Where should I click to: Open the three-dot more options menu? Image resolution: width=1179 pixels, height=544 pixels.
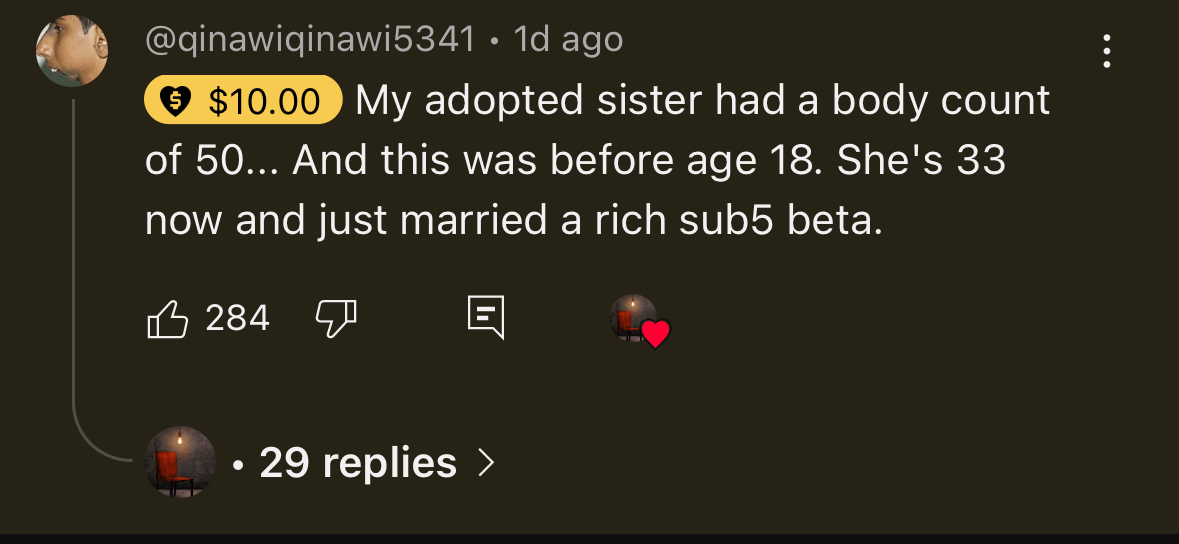click(1107, 51)
